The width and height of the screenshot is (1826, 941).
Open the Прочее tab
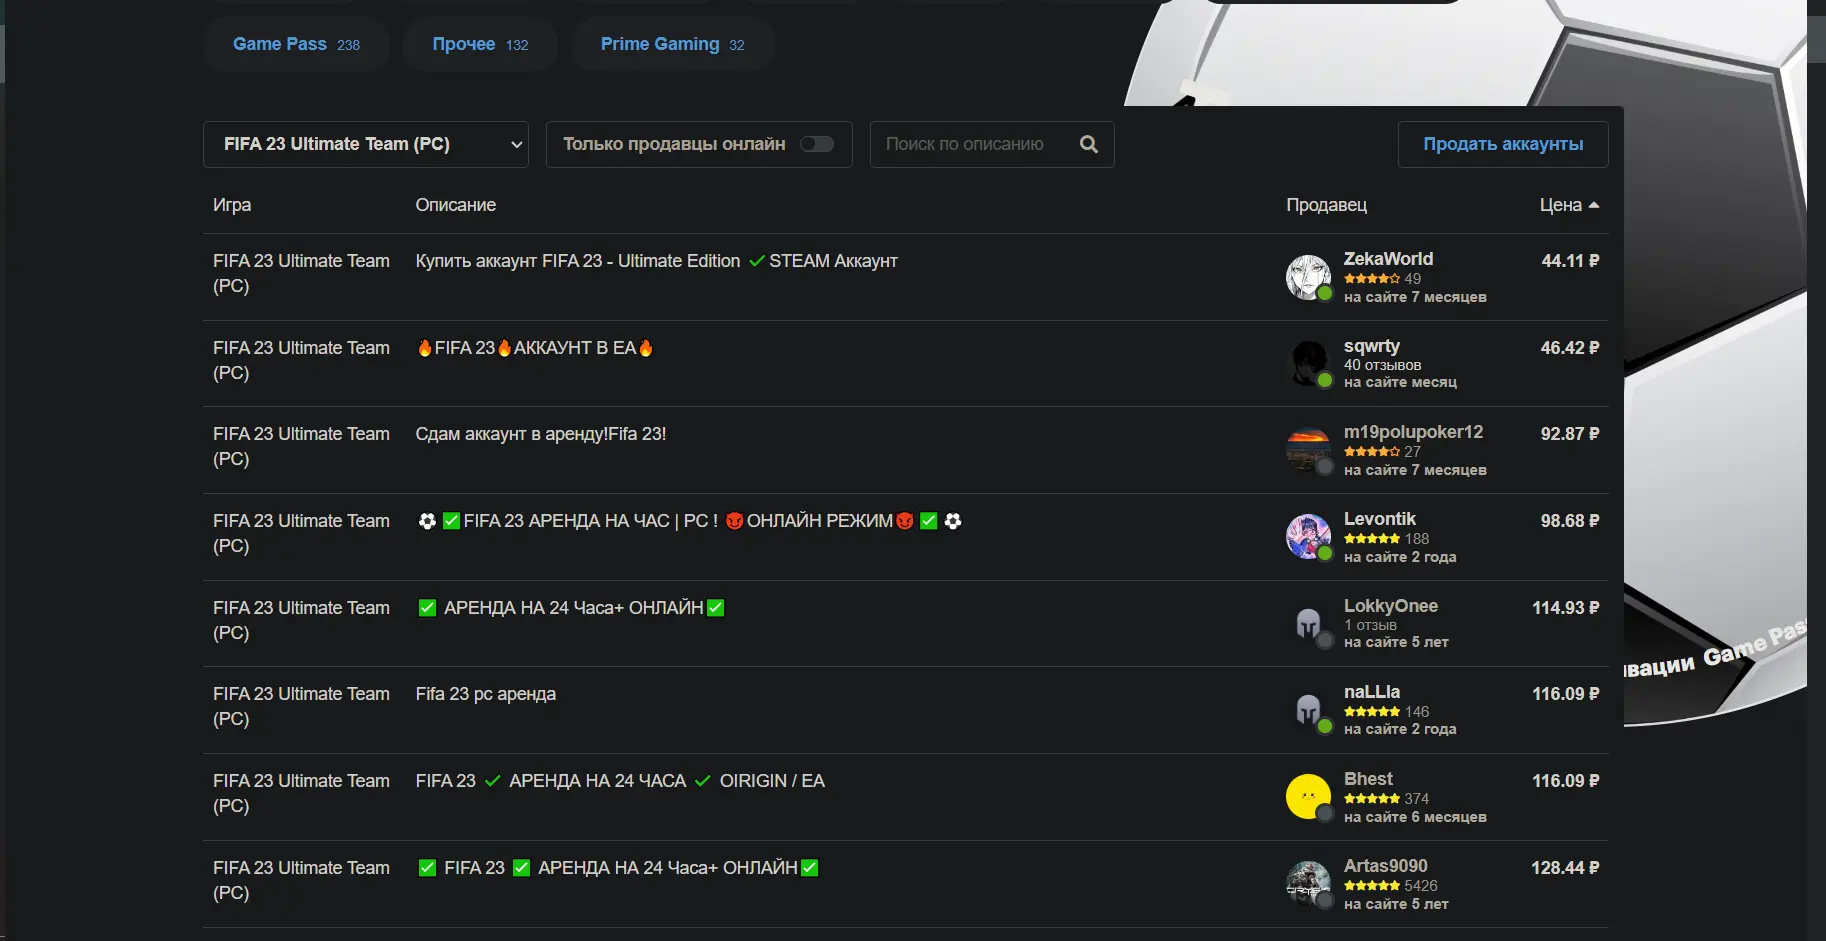(x=480, y=44)
